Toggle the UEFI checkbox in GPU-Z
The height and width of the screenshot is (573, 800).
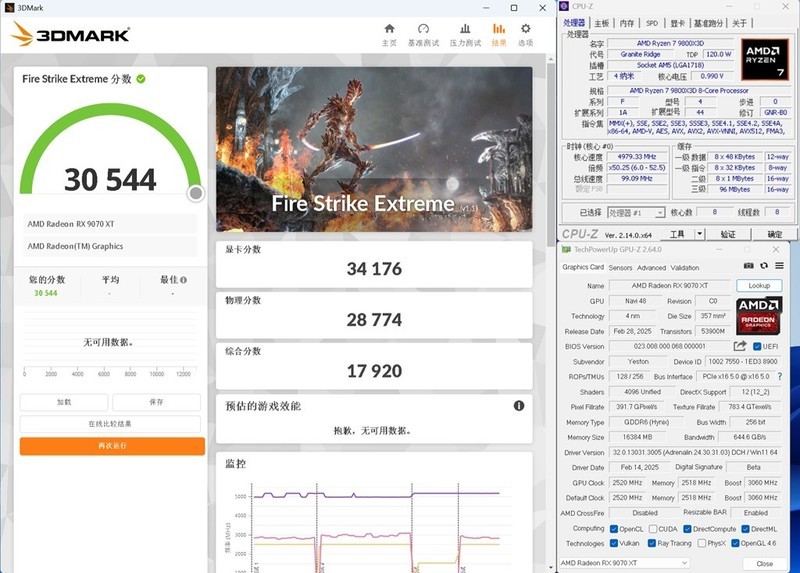[x=757, y=346]
